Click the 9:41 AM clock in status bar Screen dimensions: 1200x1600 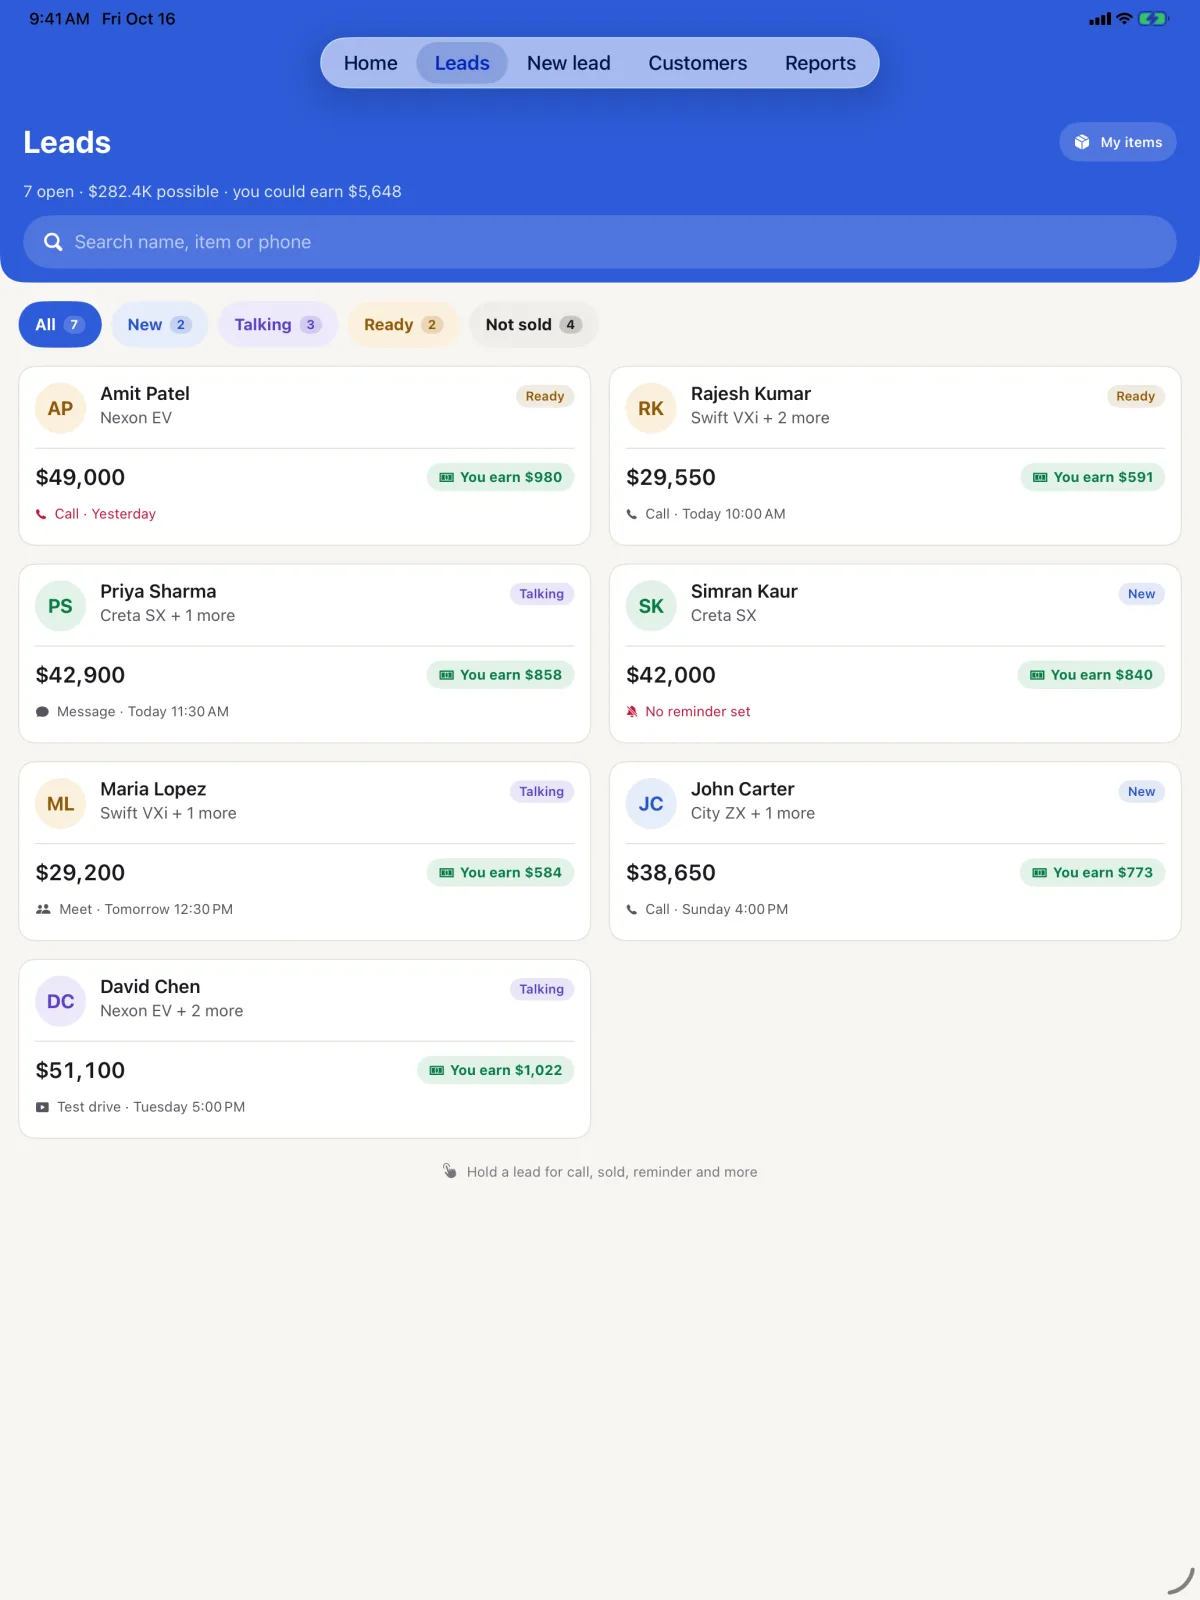(59, 19)
